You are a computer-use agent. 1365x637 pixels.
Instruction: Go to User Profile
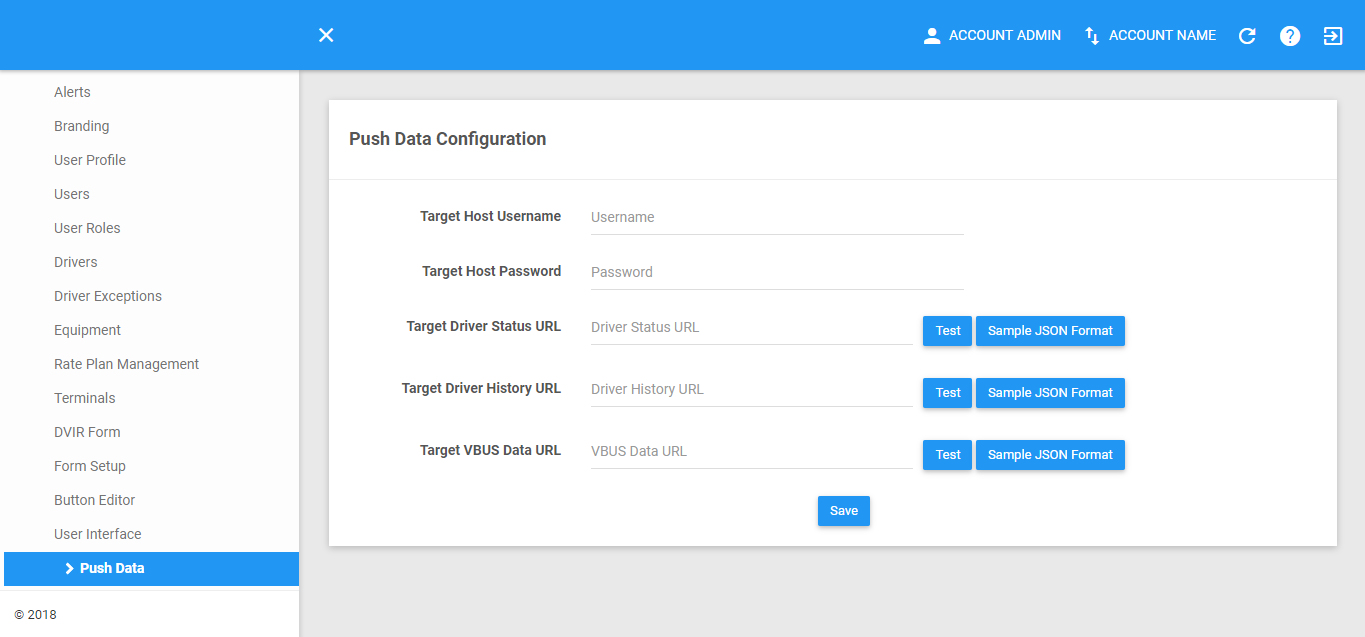point(90,160)
